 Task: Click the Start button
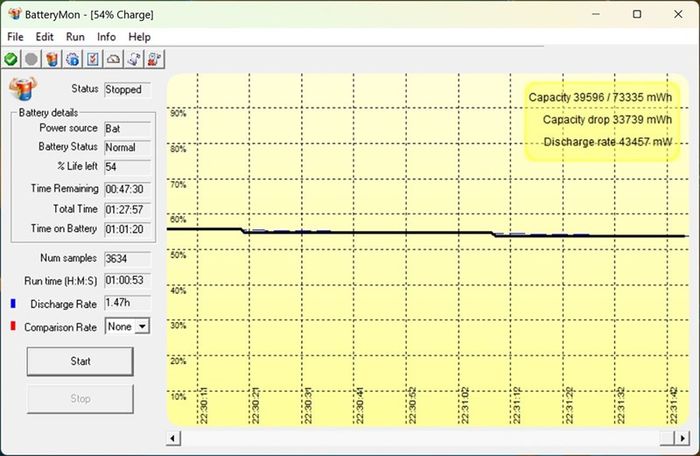coord(80,361)
